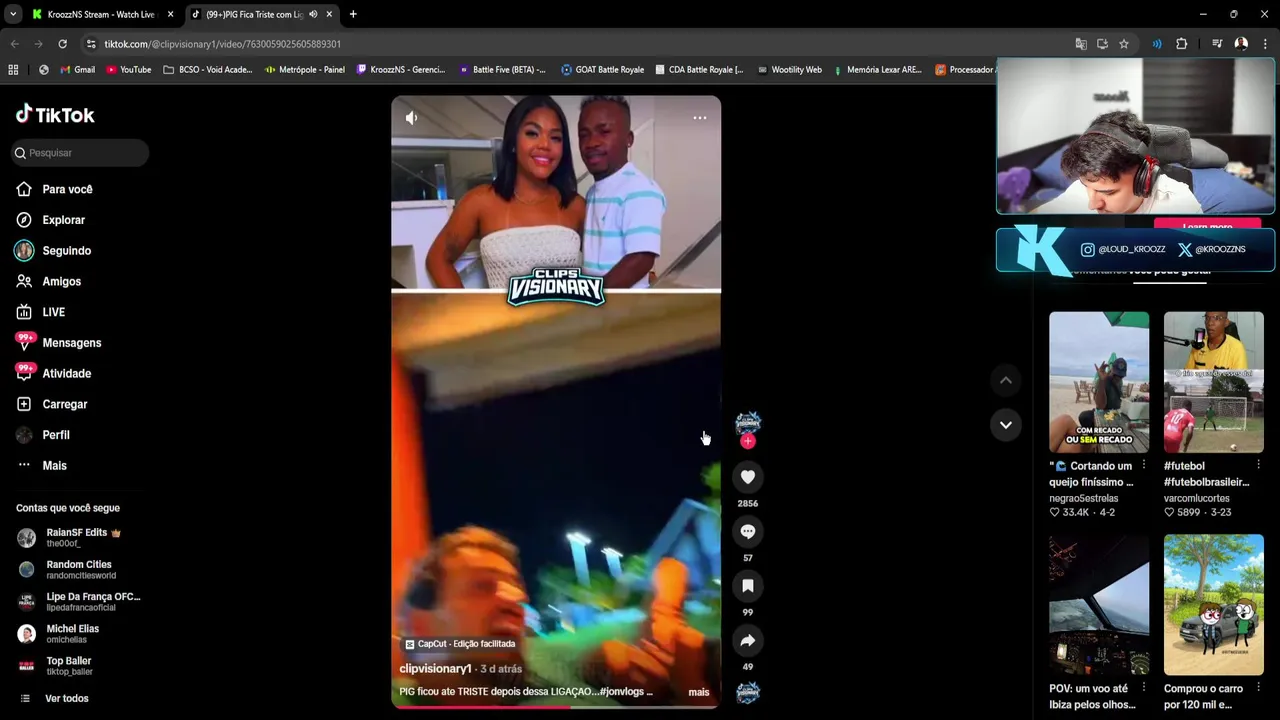Open options dots on POV Ibiza card

pyautogui.click(x=1143, y=689)
